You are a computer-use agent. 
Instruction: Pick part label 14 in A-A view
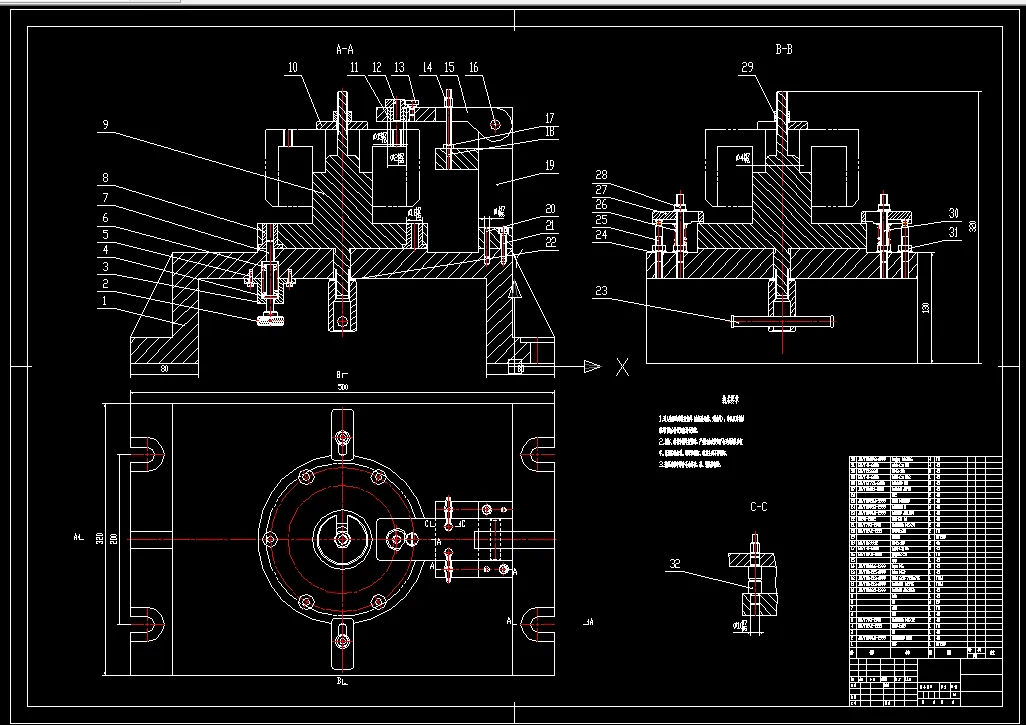click(427, 67)
